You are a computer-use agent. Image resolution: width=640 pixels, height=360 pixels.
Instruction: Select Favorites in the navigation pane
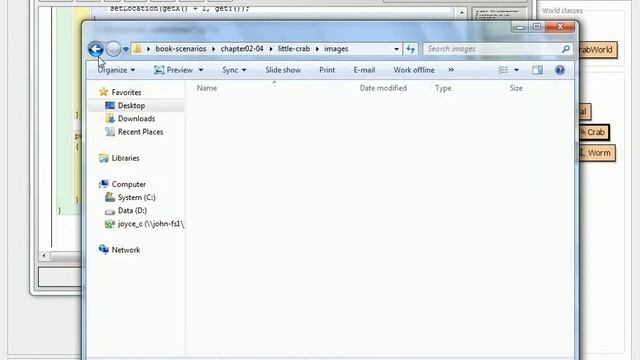coord(126,92)
